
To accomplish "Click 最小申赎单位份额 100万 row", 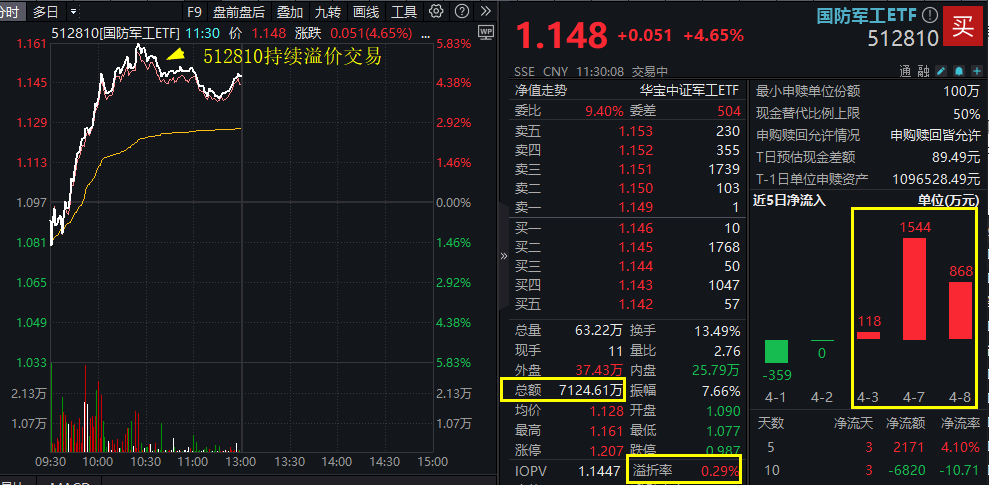I will [x=868, y=91].
